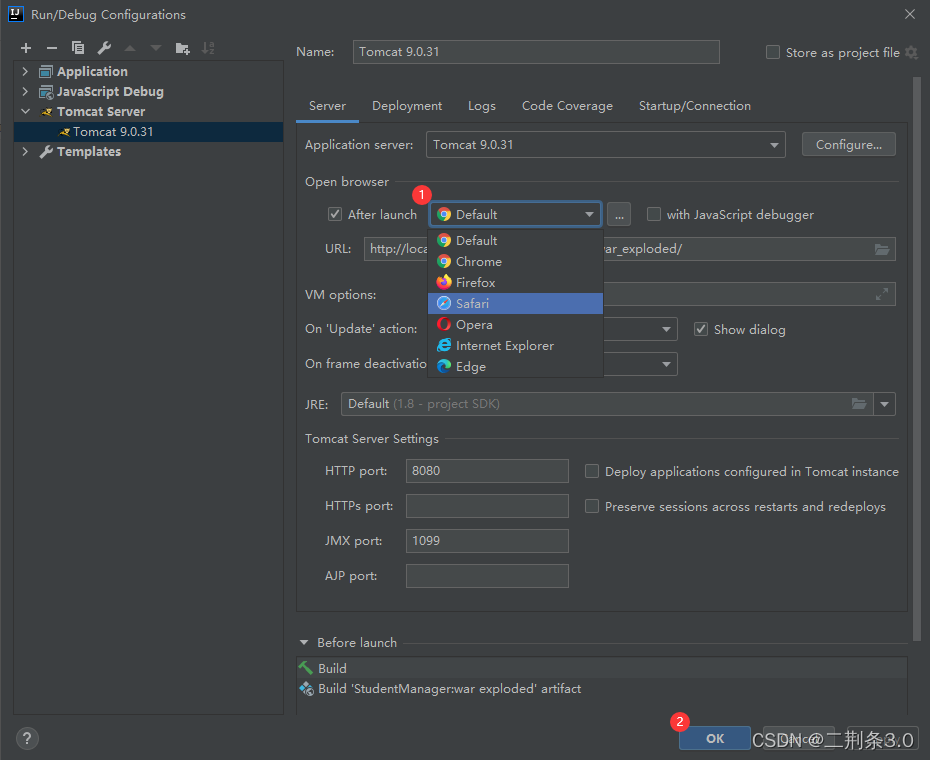Browse JRE folder icon

pyautogui.click(x=859, y=404)
